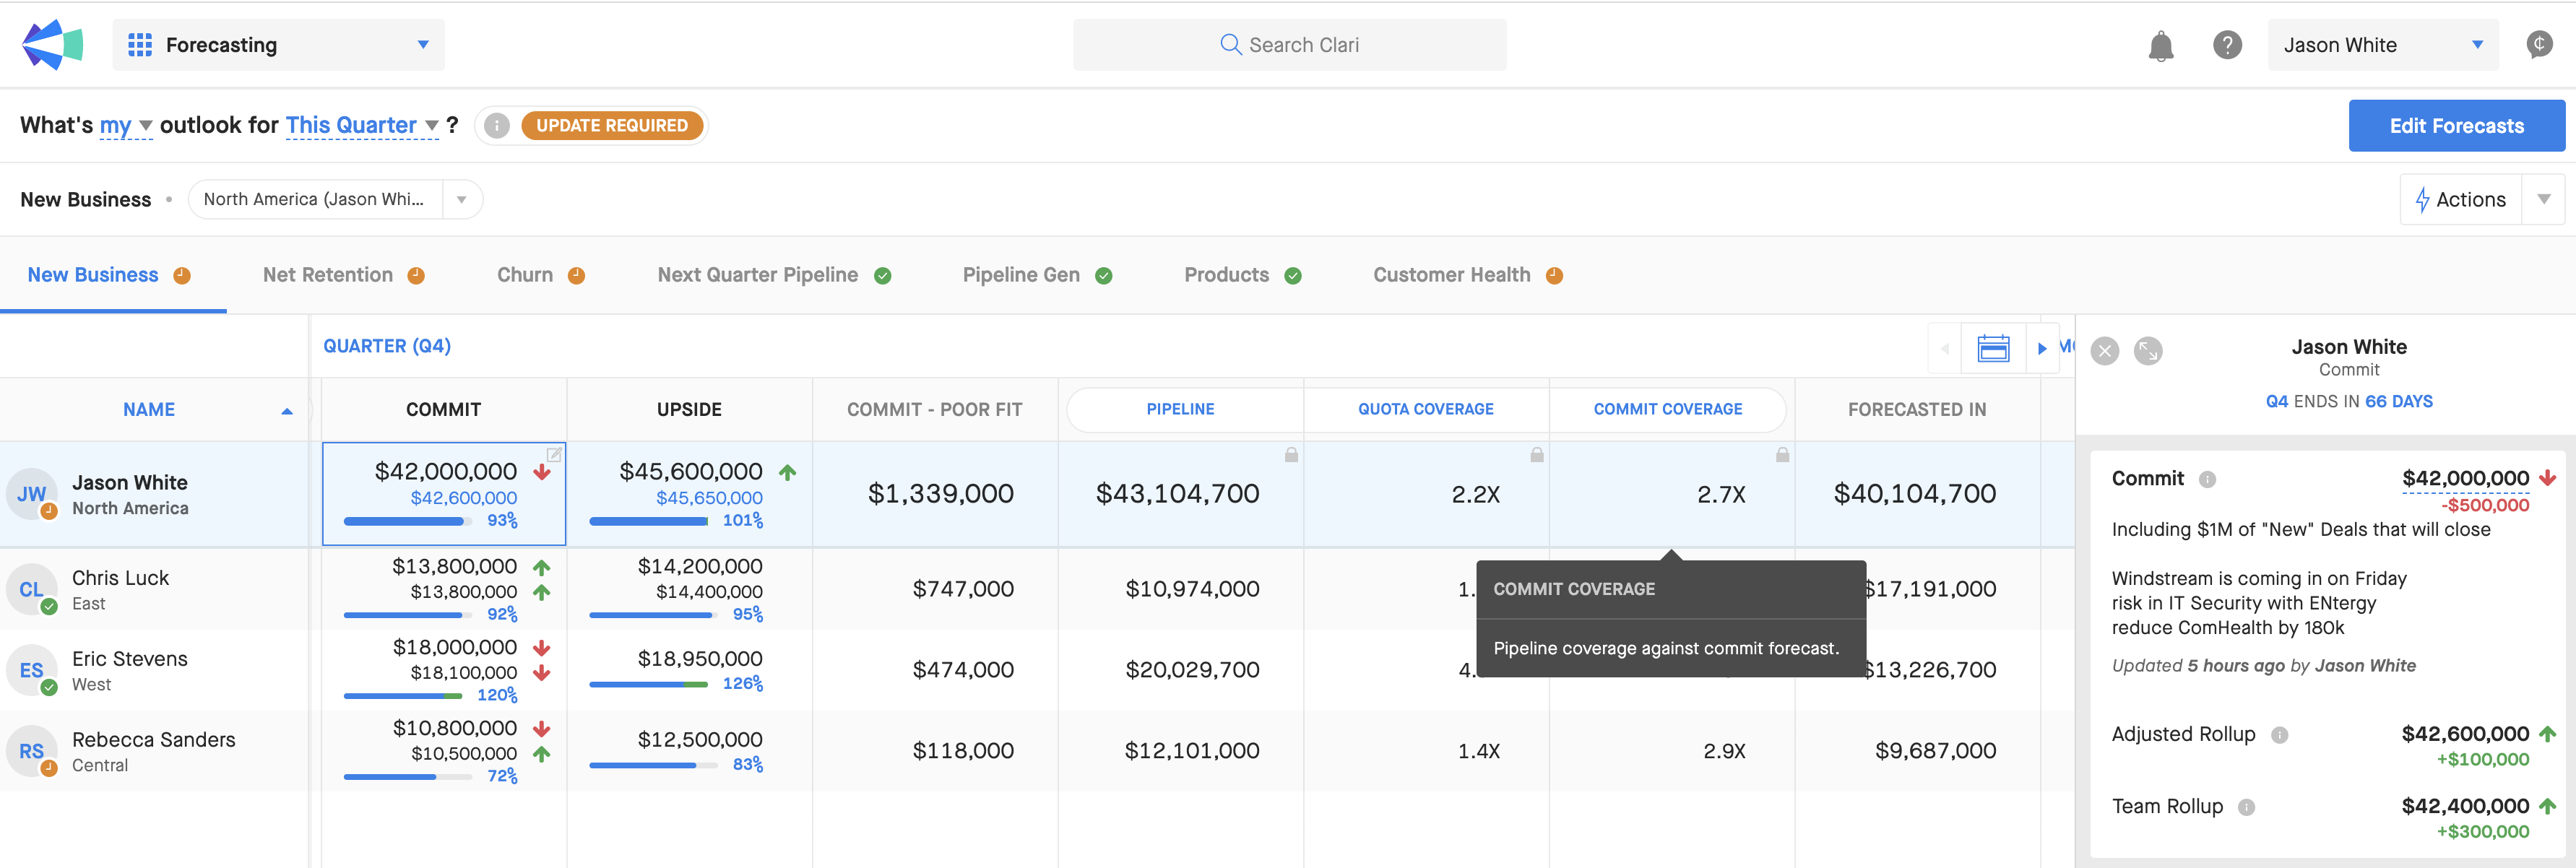Click the Pipeline column header

1180,410
